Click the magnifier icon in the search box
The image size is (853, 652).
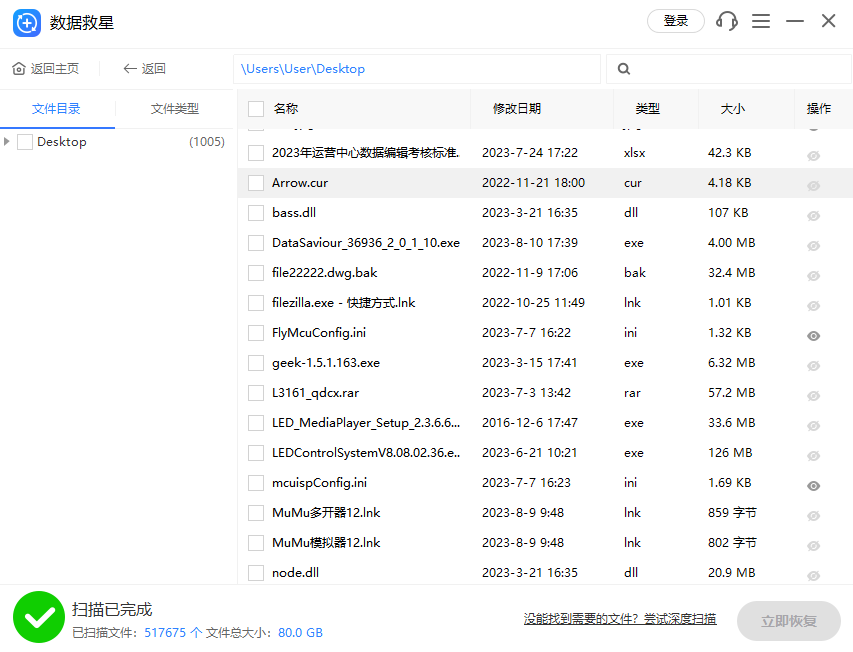click(x=622, y=68)
